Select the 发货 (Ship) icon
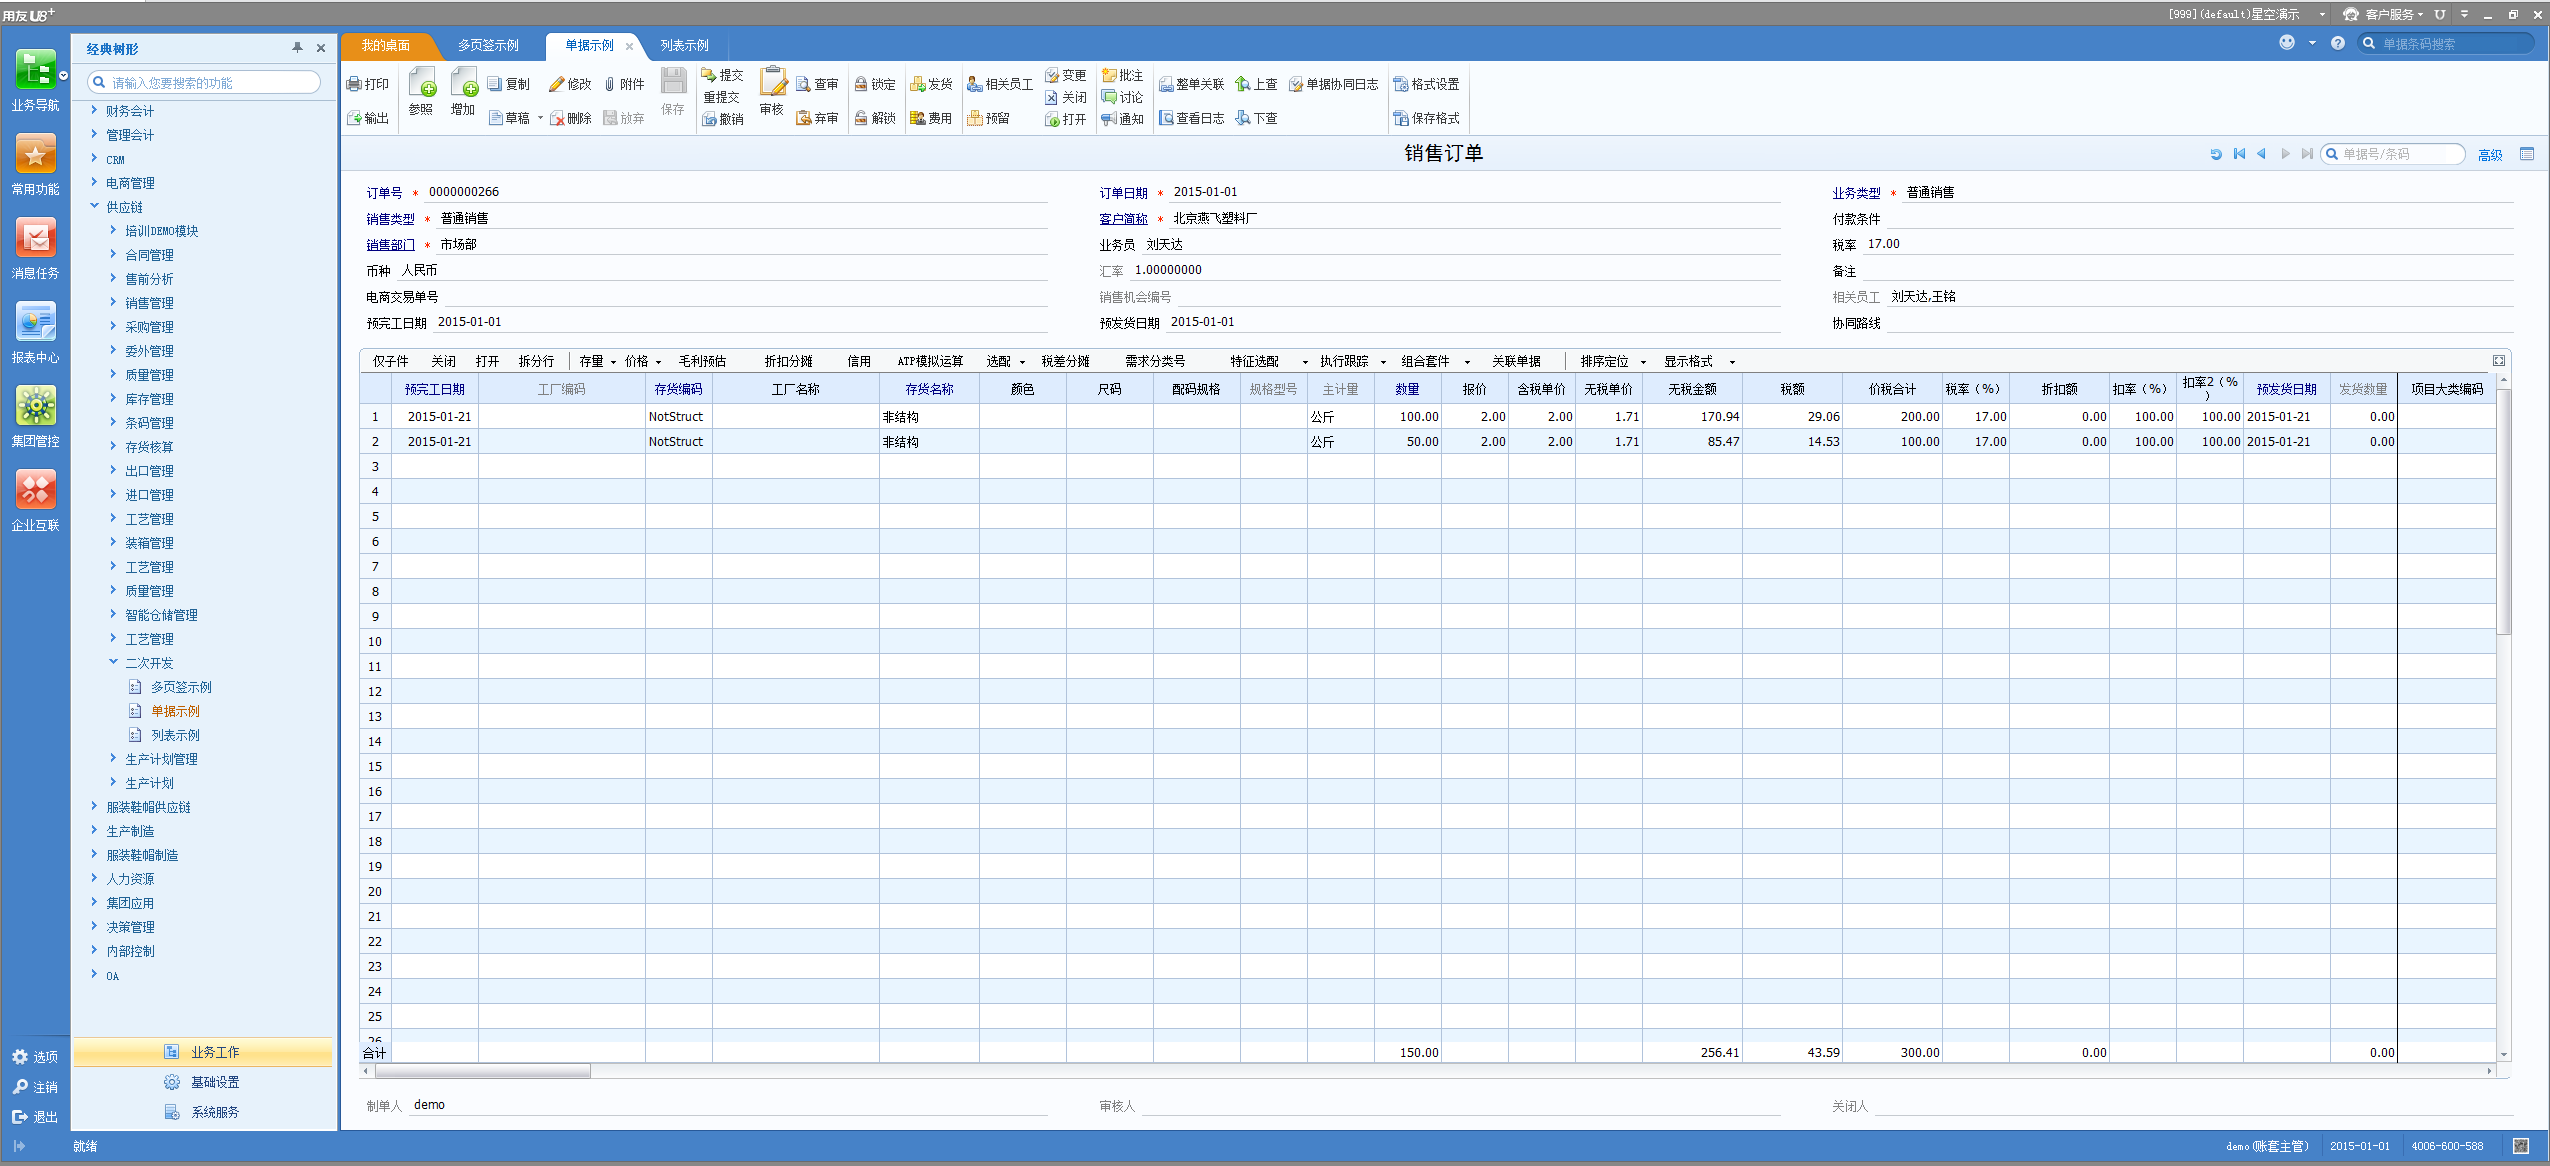The width and height of the screenshot is (2550, 1166). [931, 84]
